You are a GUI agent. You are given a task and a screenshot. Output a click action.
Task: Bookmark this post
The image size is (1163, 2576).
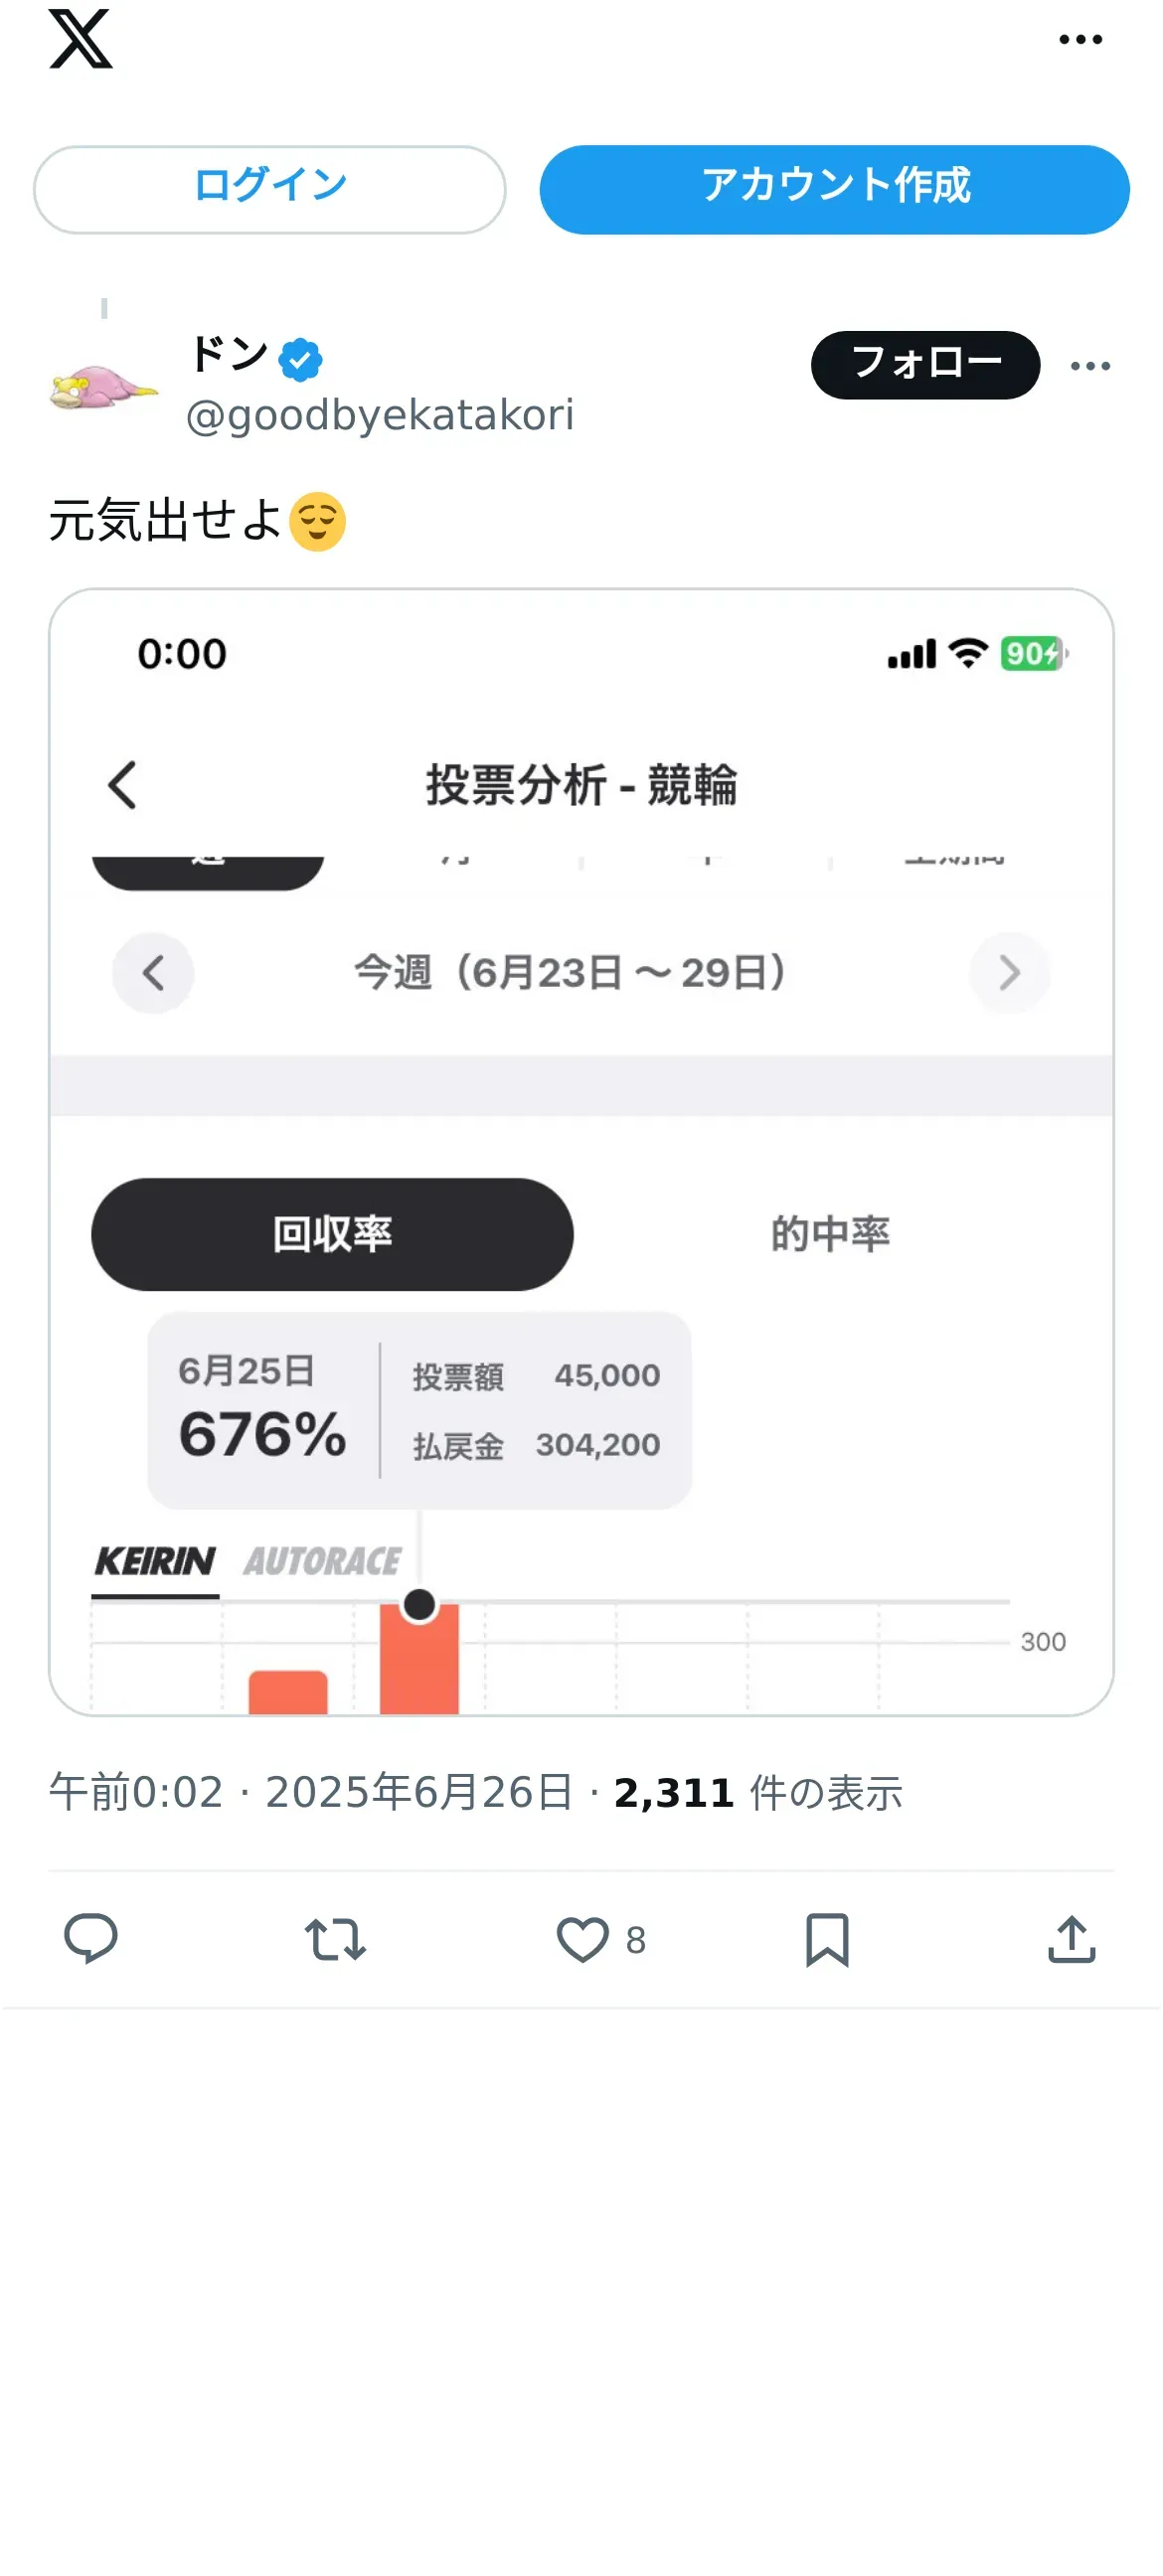pos(827,1939)
